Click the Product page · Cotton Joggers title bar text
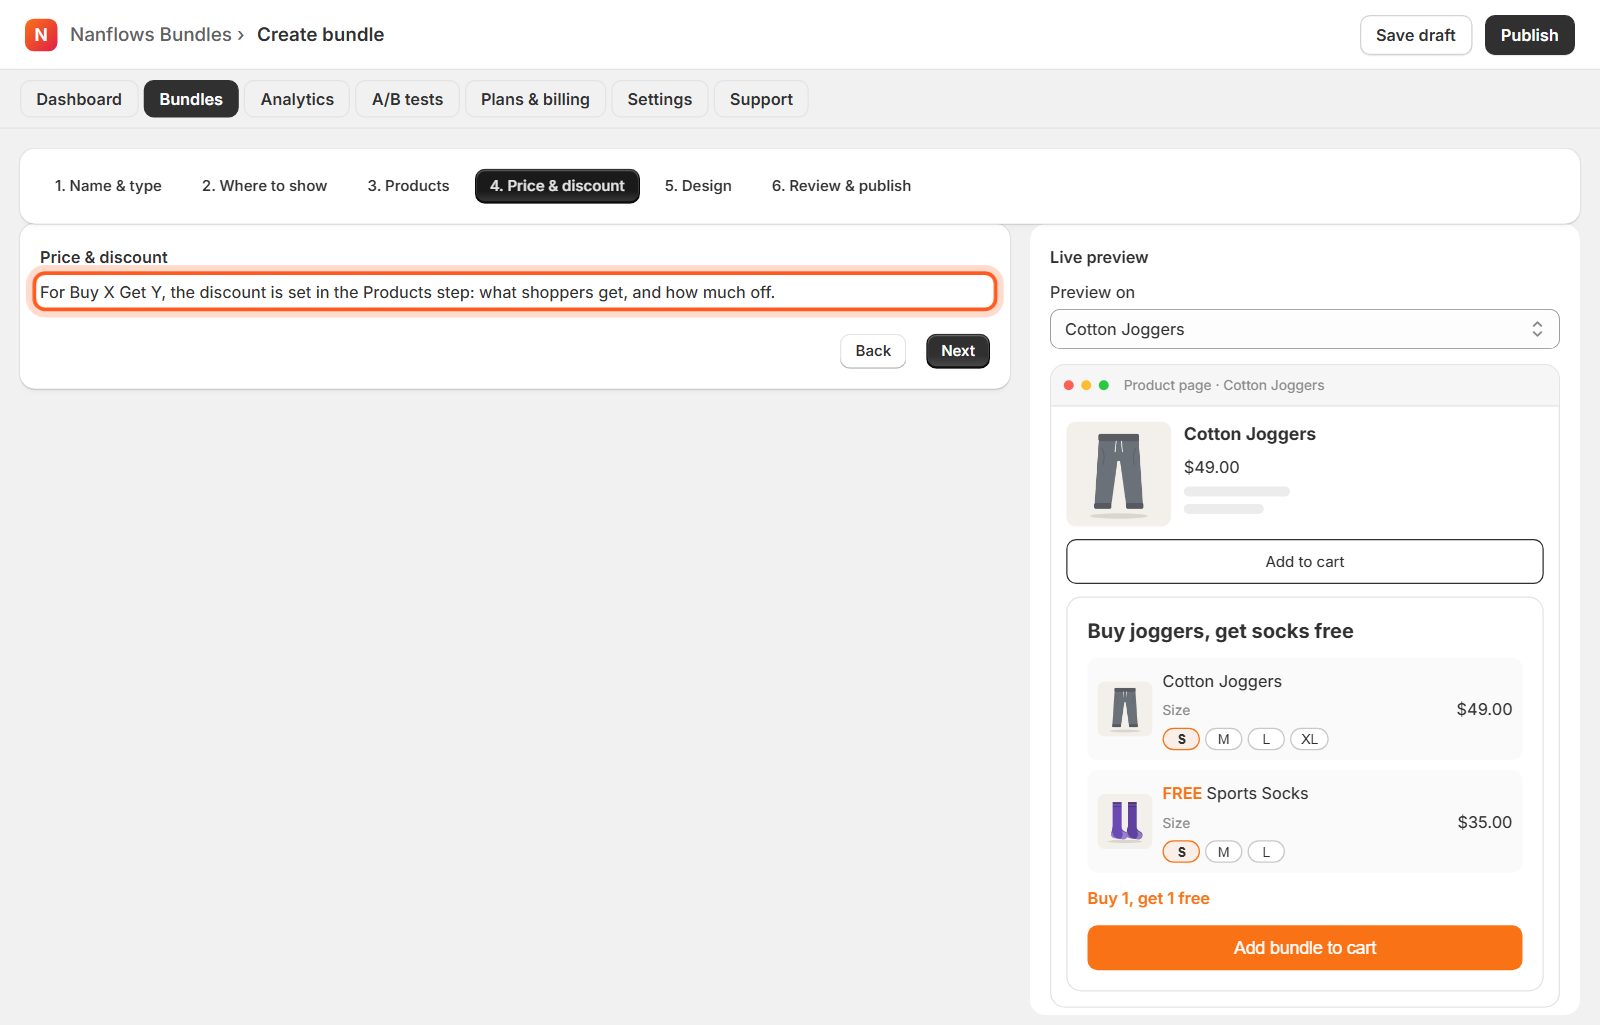This screenshot has height=1025, width=1600. point(1223,385)
